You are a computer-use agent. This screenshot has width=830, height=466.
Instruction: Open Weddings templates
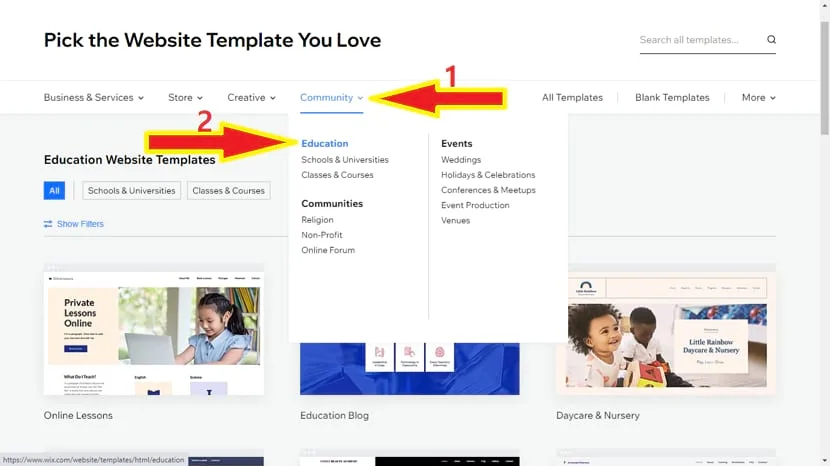point(461,159)
